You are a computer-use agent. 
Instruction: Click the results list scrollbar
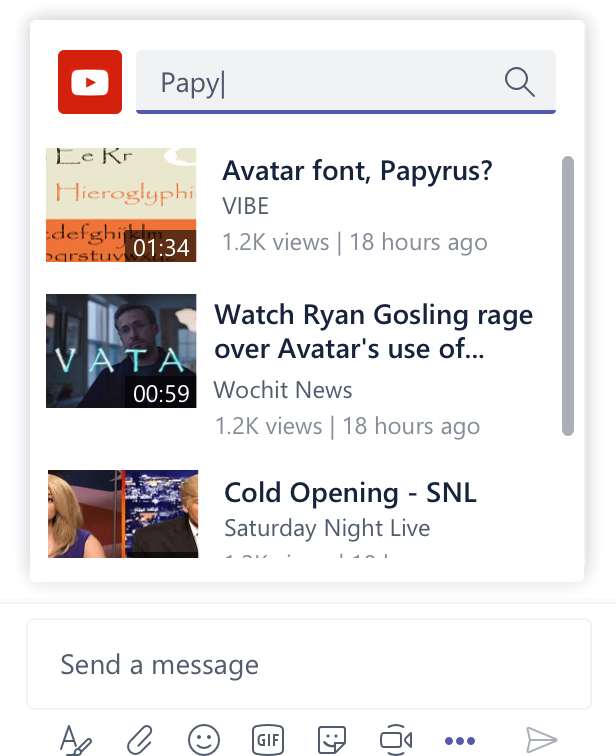[568, 296]
